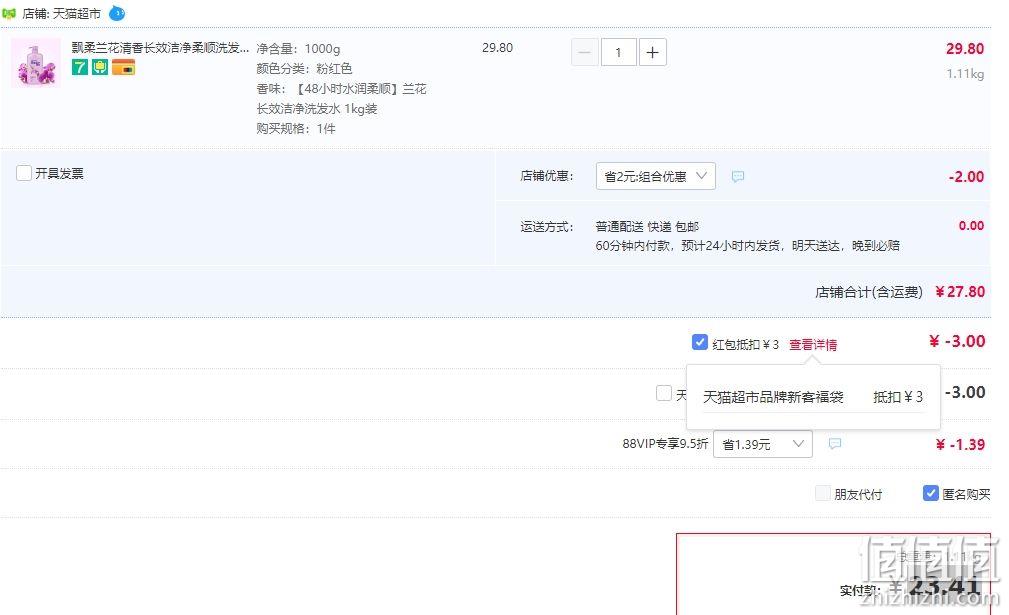Click the 普通配送 快递 包邮 text
Viewport: 1009px width, 615px height.
pos(647,226)
